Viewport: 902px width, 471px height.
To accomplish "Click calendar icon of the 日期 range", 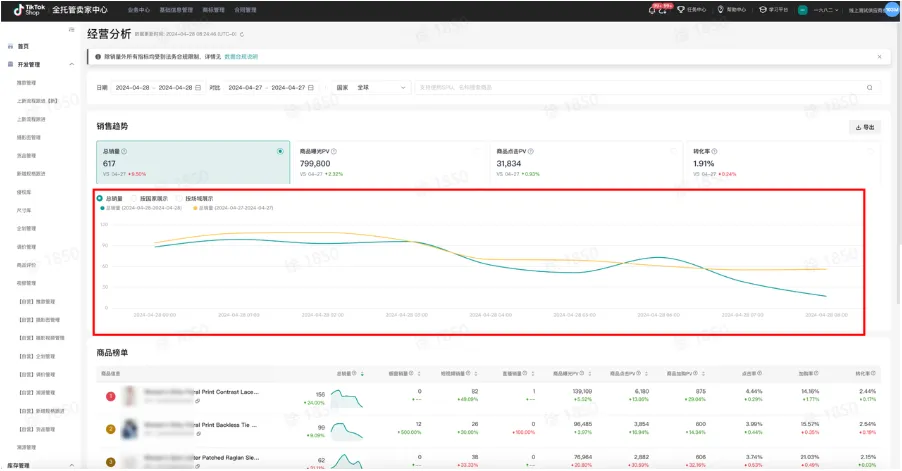I will (198, 87).
